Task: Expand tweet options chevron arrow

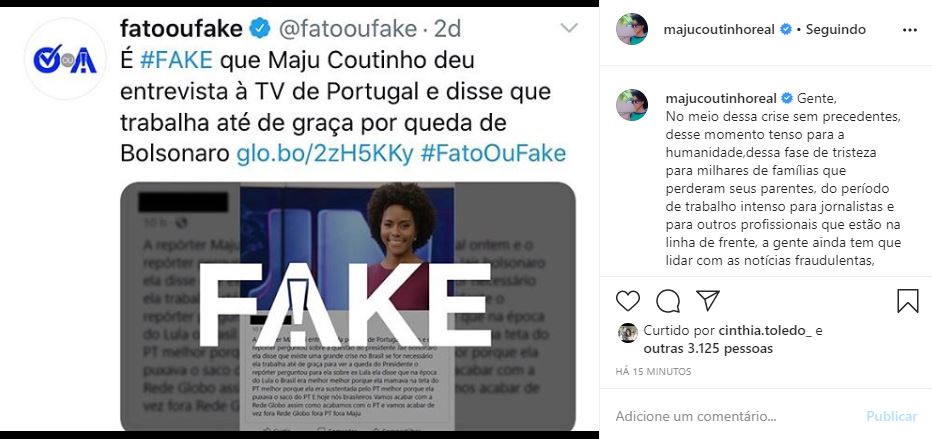Action: coord(569,28)
